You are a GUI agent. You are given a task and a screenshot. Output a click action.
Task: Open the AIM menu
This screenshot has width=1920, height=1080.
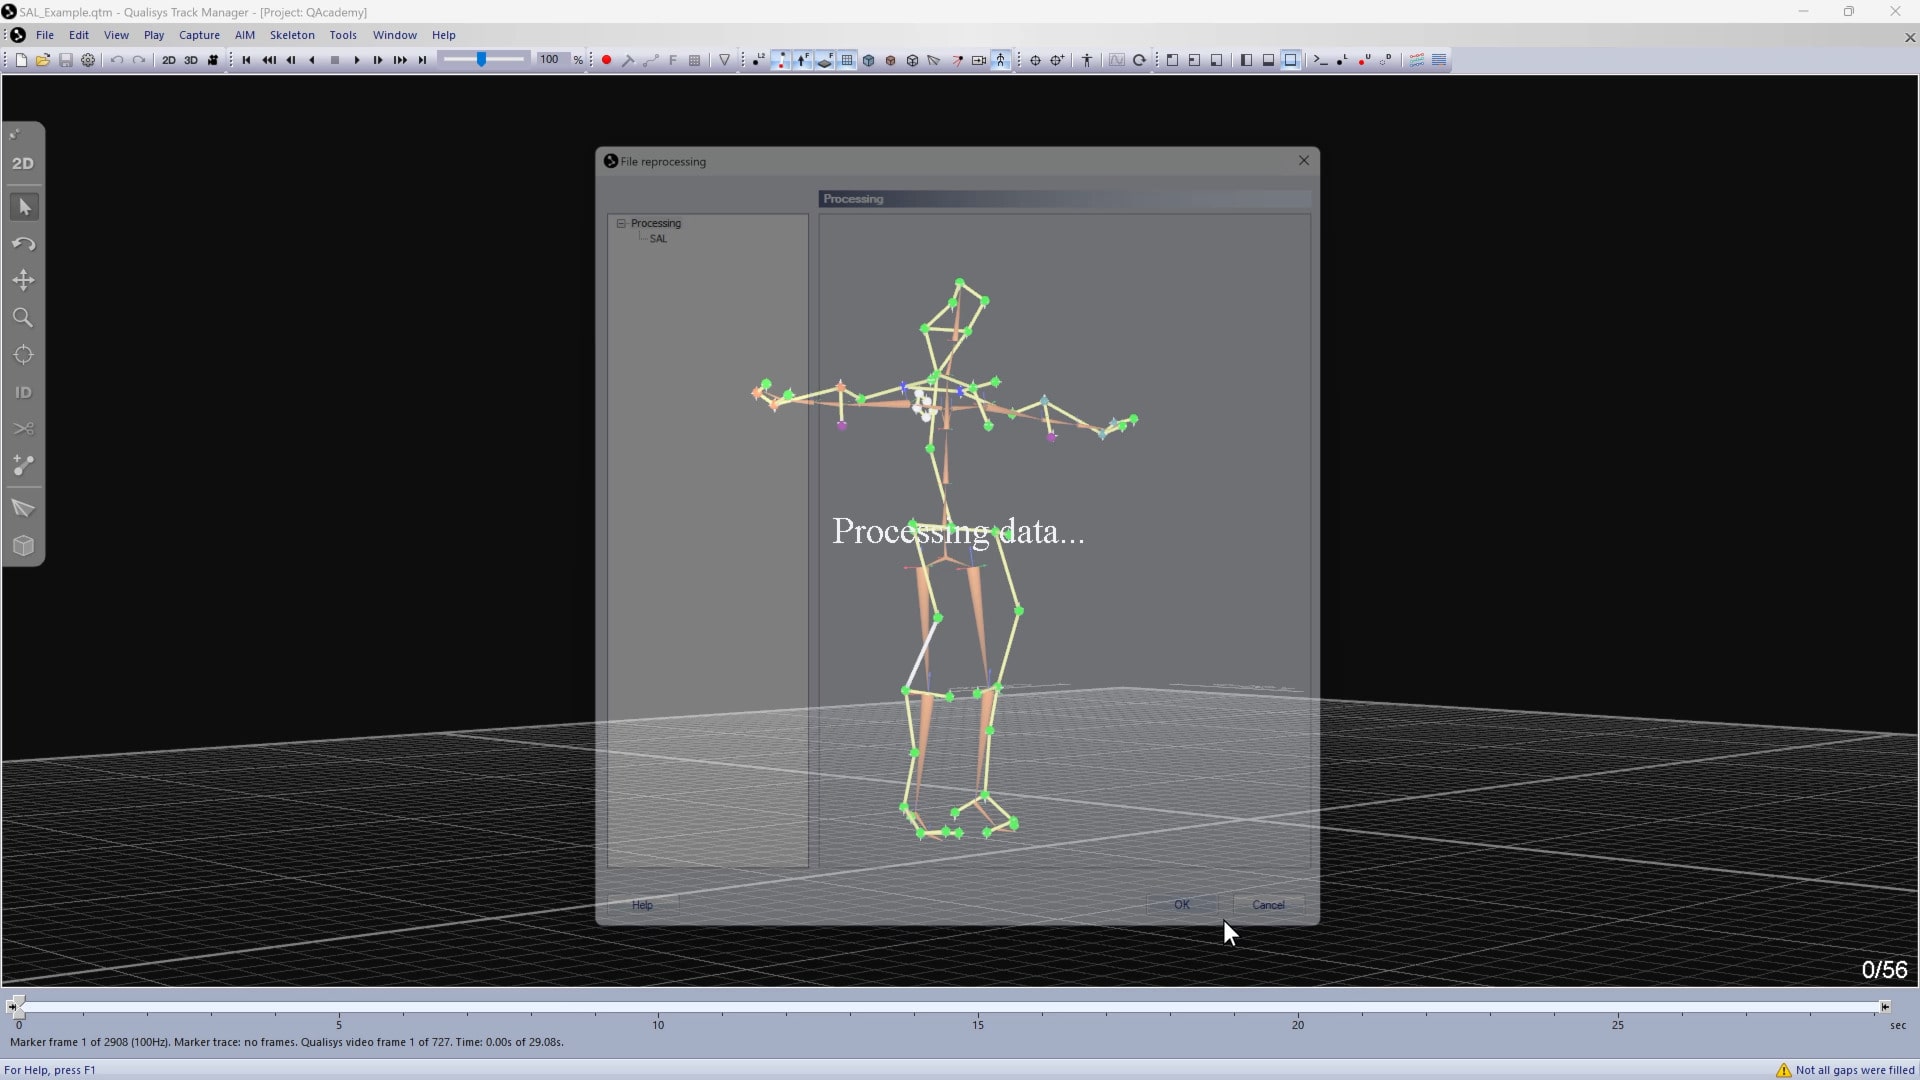(x=245, y=35)
